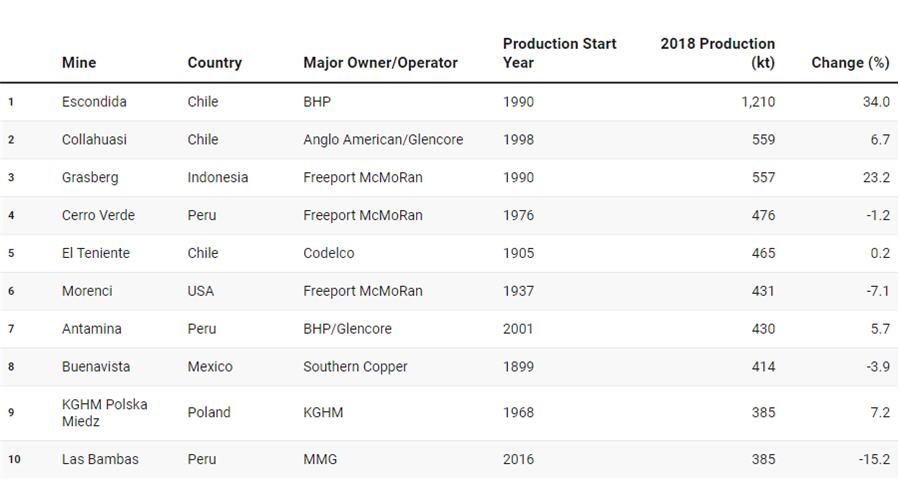Sort by the Change (%) header

(850, 62)
